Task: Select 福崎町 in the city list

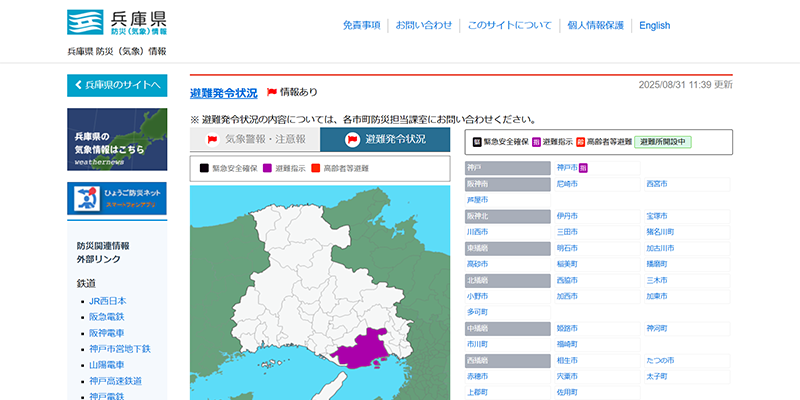Action: click(567, 344)
